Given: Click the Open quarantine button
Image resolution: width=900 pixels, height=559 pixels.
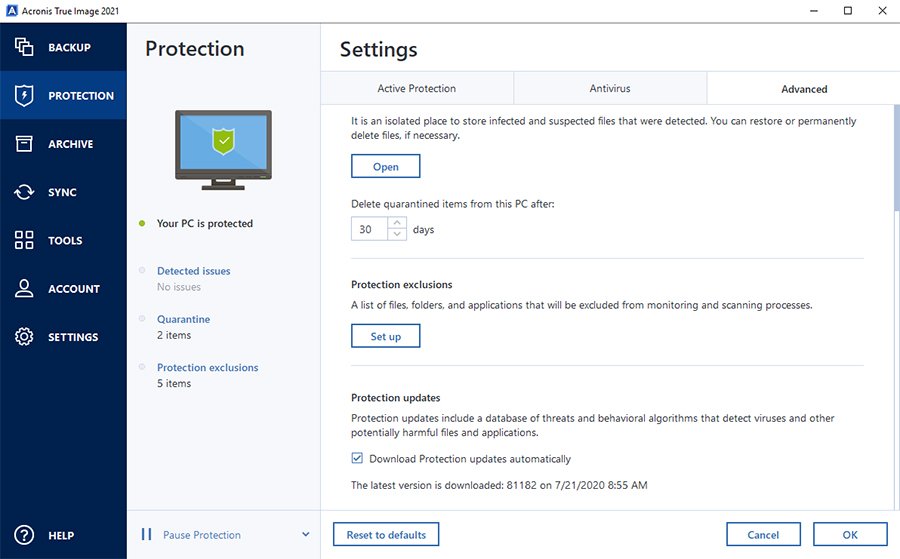Looking at the screenshot, I should pyautogui.click(x=385, y=167).
